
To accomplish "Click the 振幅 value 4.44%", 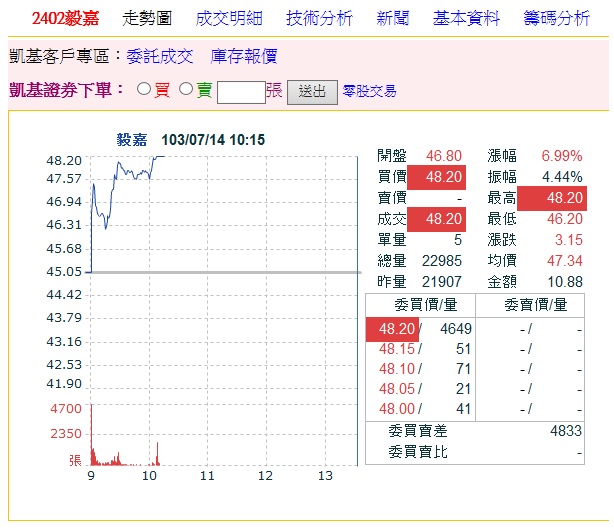I will tap(562, 177).
